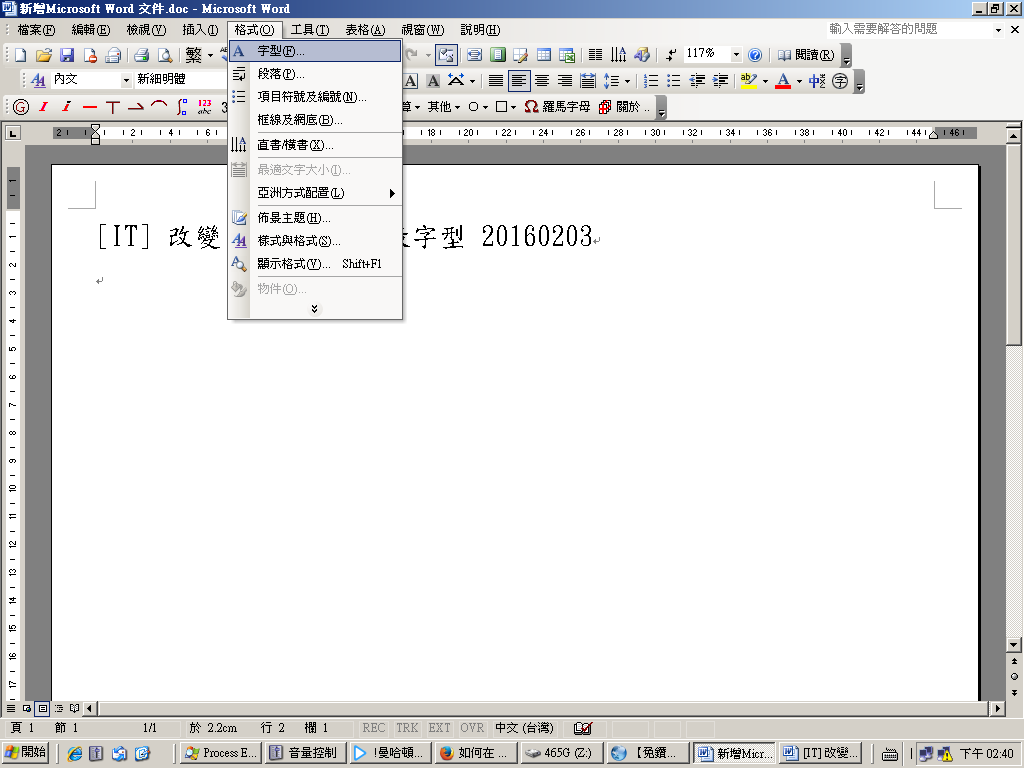The width and height of the screenshot is (1024, 768).
Task: Click the character shading A icon
Action: 432,81
